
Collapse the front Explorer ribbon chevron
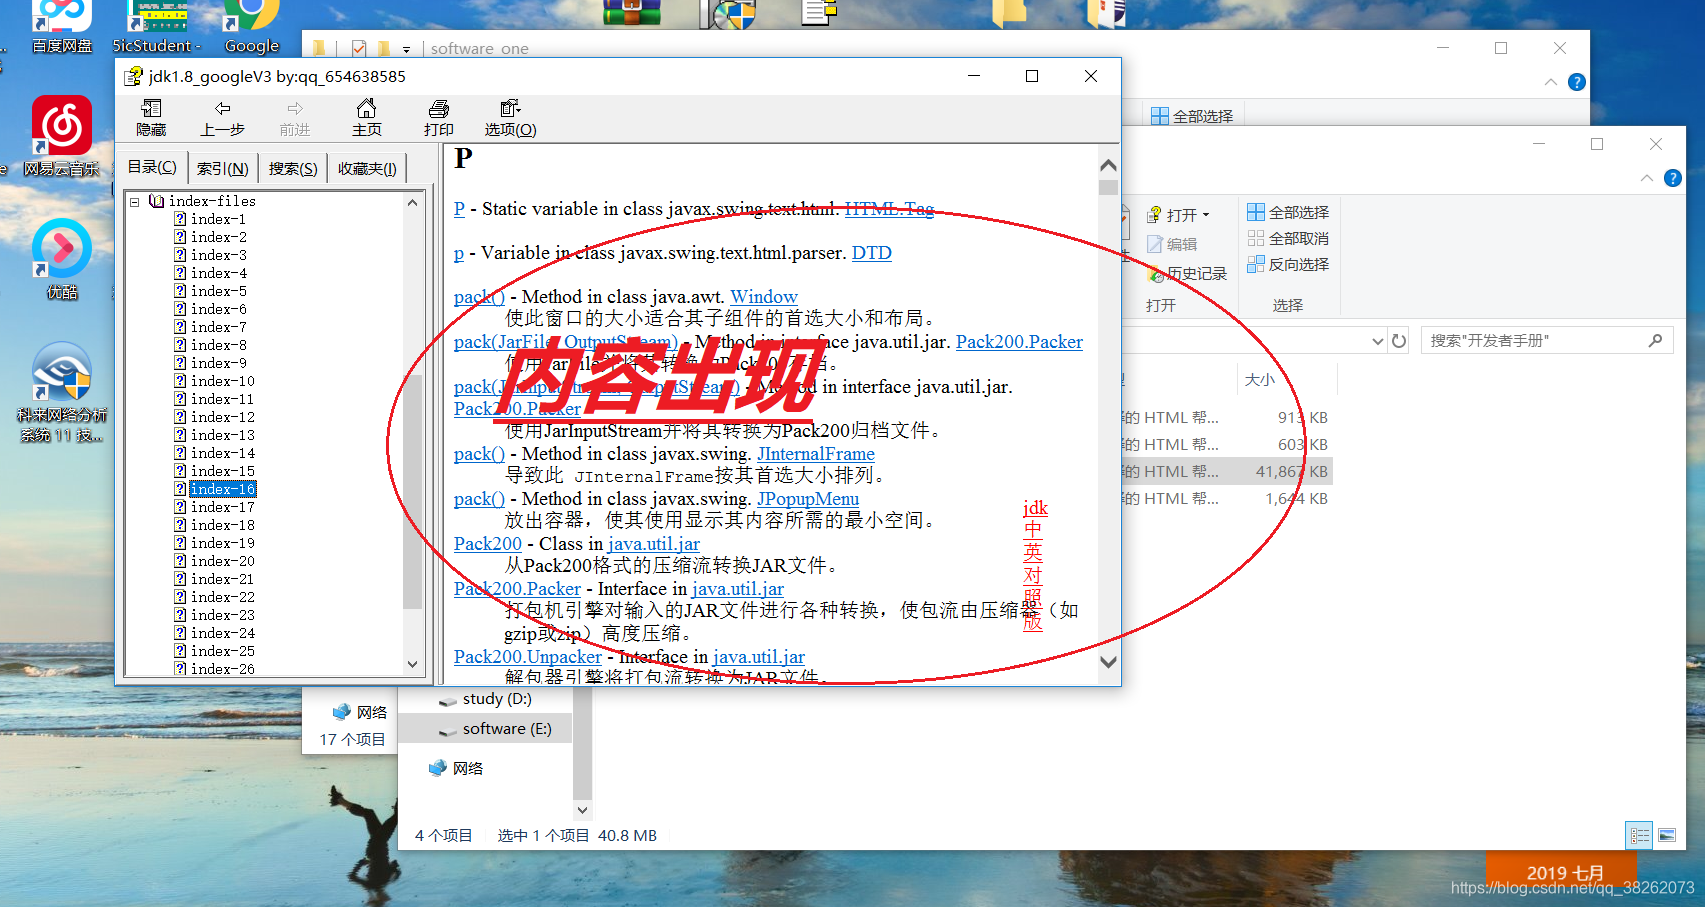pyautogui.click(x=1646, y=178)
